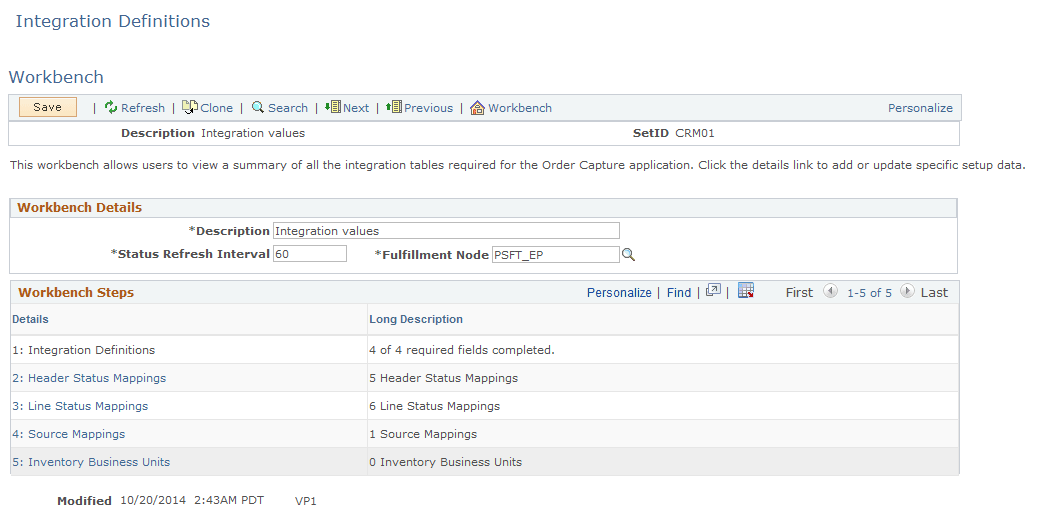The width and height of the screenshot is (1043, 524).
Task: Click the Integration Definitions page title
Action: [112, 21]
